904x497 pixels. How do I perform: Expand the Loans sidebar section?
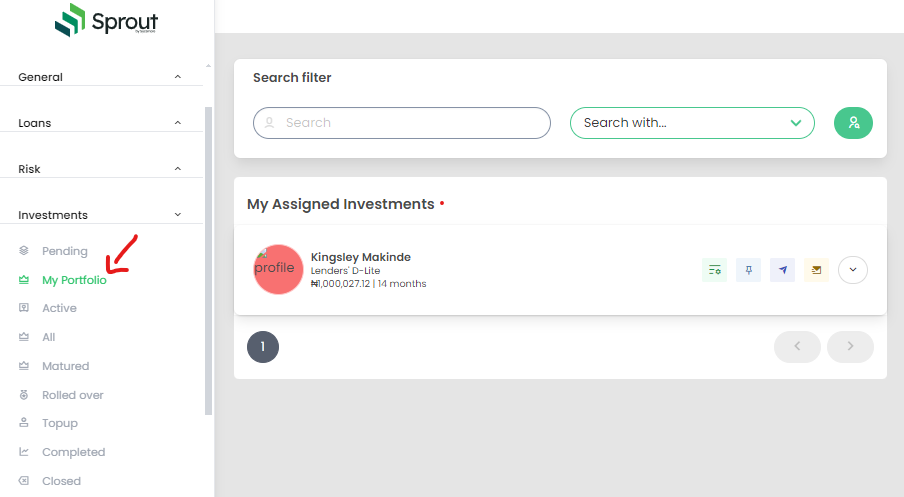(100, 123)
